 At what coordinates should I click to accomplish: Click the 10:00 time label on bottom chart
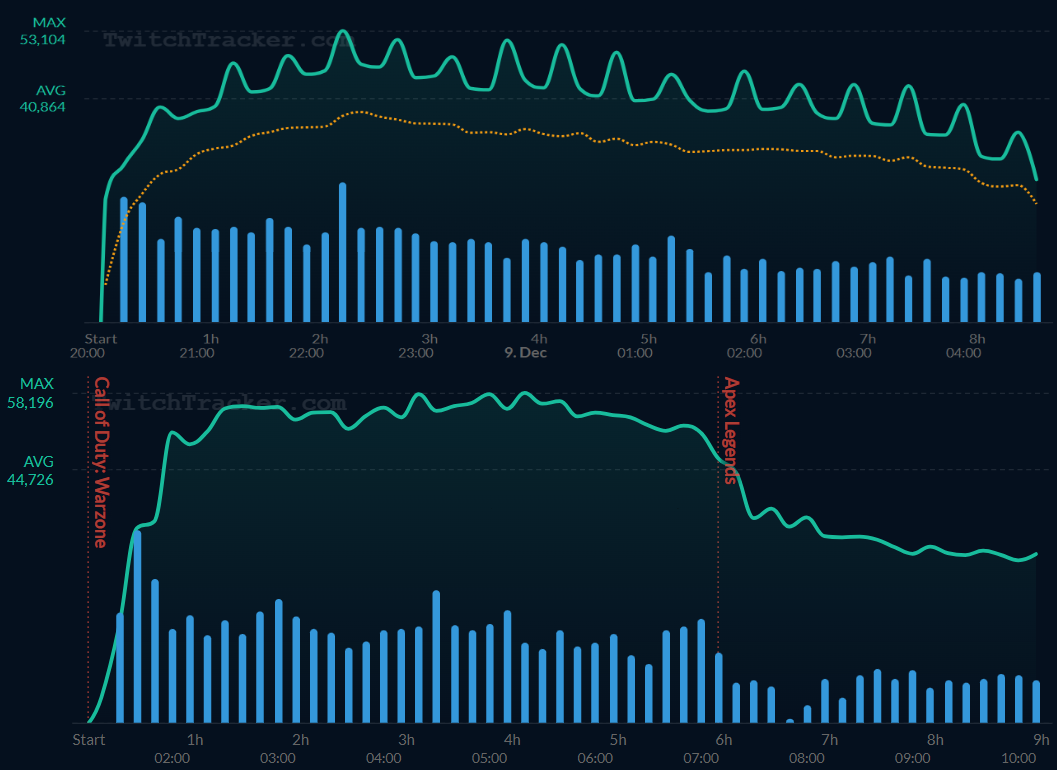click(x=1019, y=759)
